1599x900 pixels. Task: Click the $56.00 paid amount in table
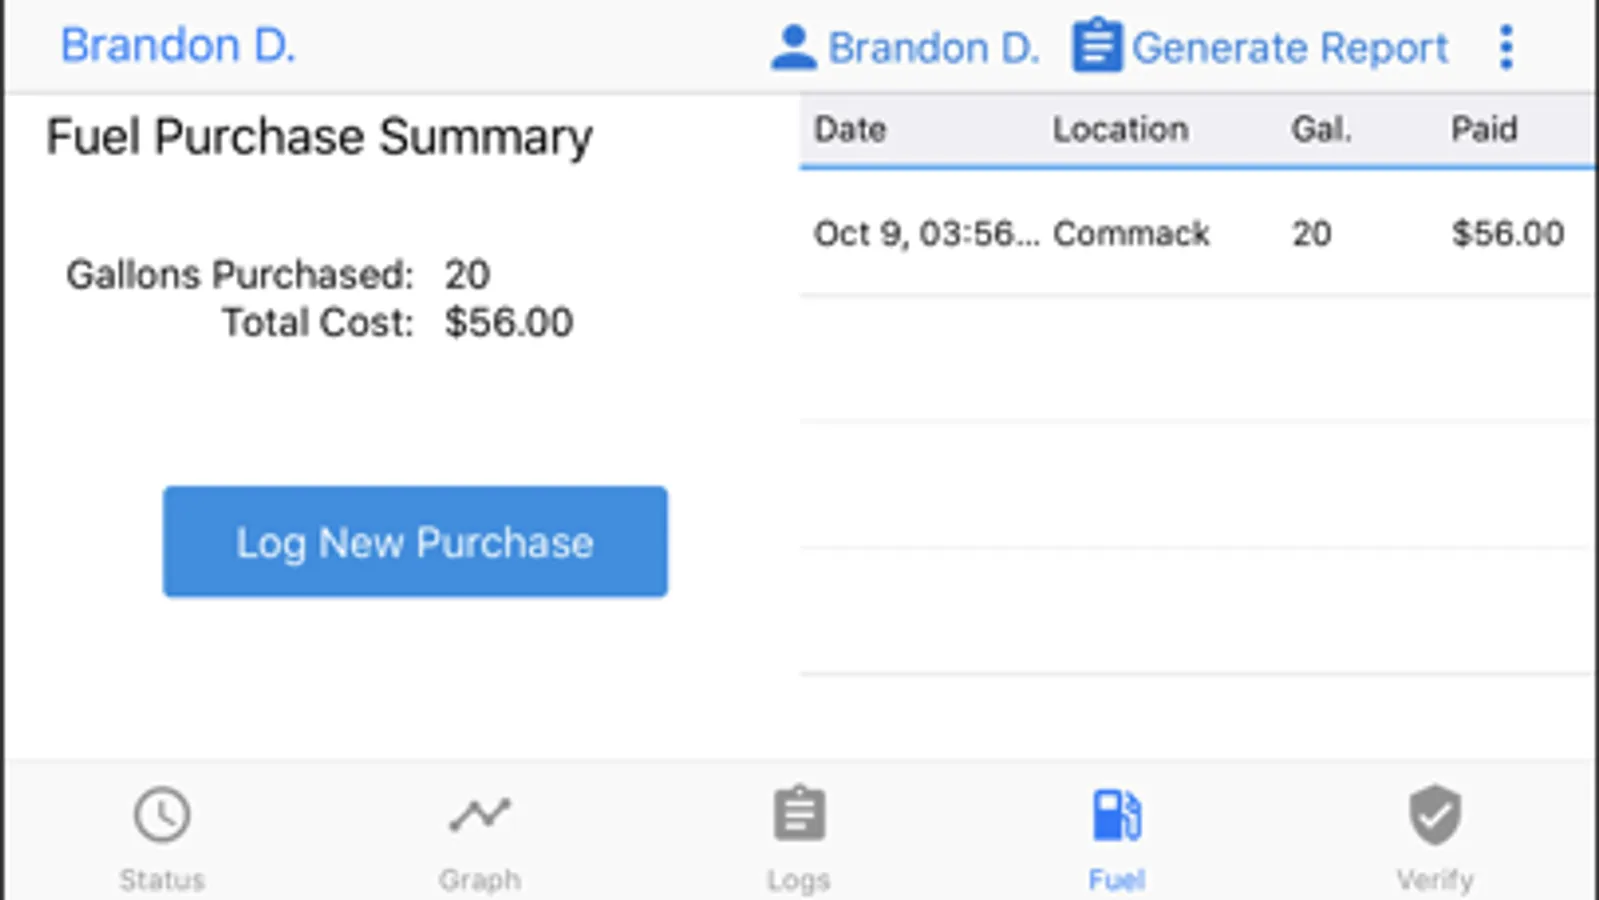pyautogui.click(x=1507, y=234)
